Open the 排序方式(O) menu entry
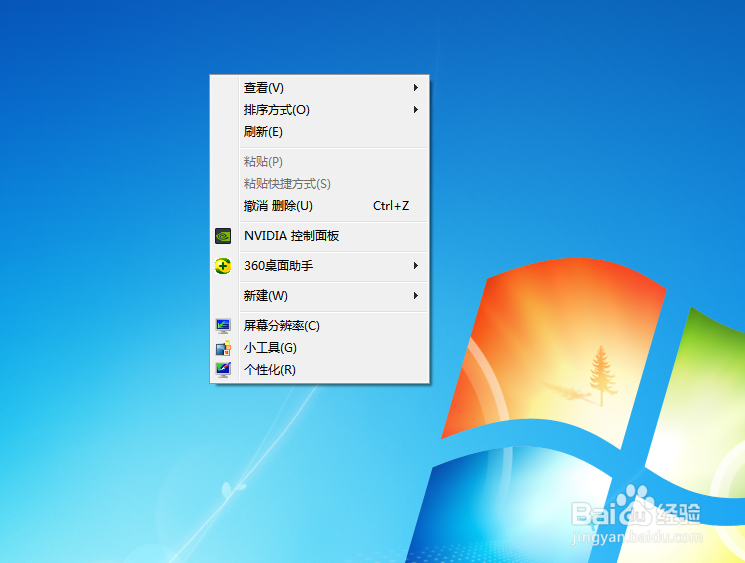745x563 pixels. (x=320, y=110)
